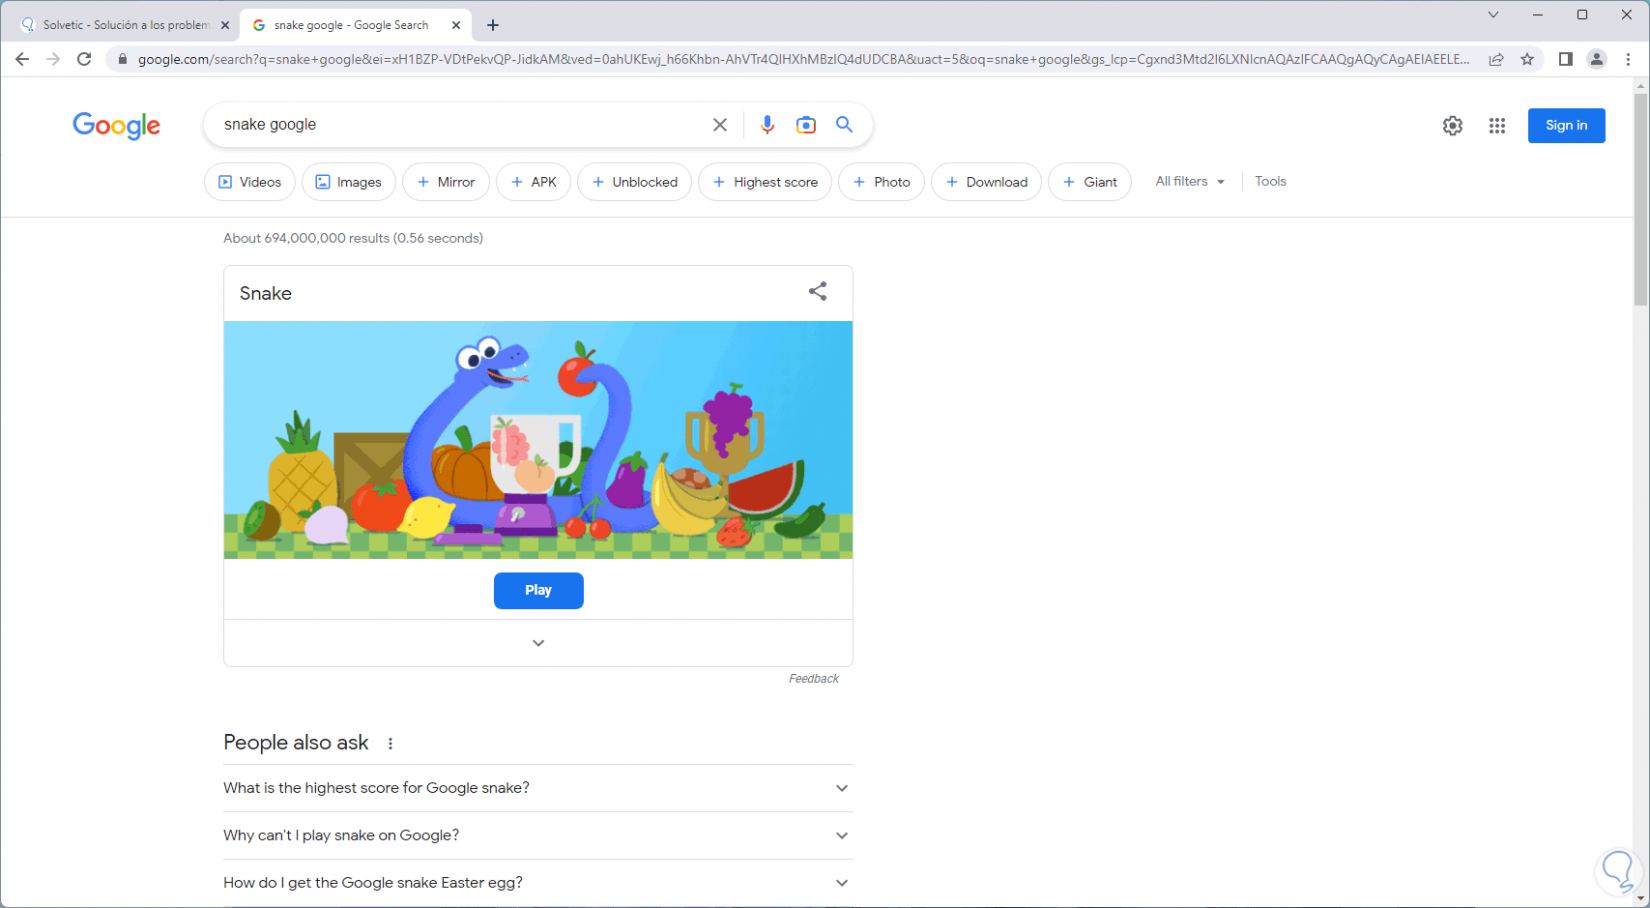Open People also ask options menu
The height and width of the screenshot is (908, 1650).
(x=391, y=743)
